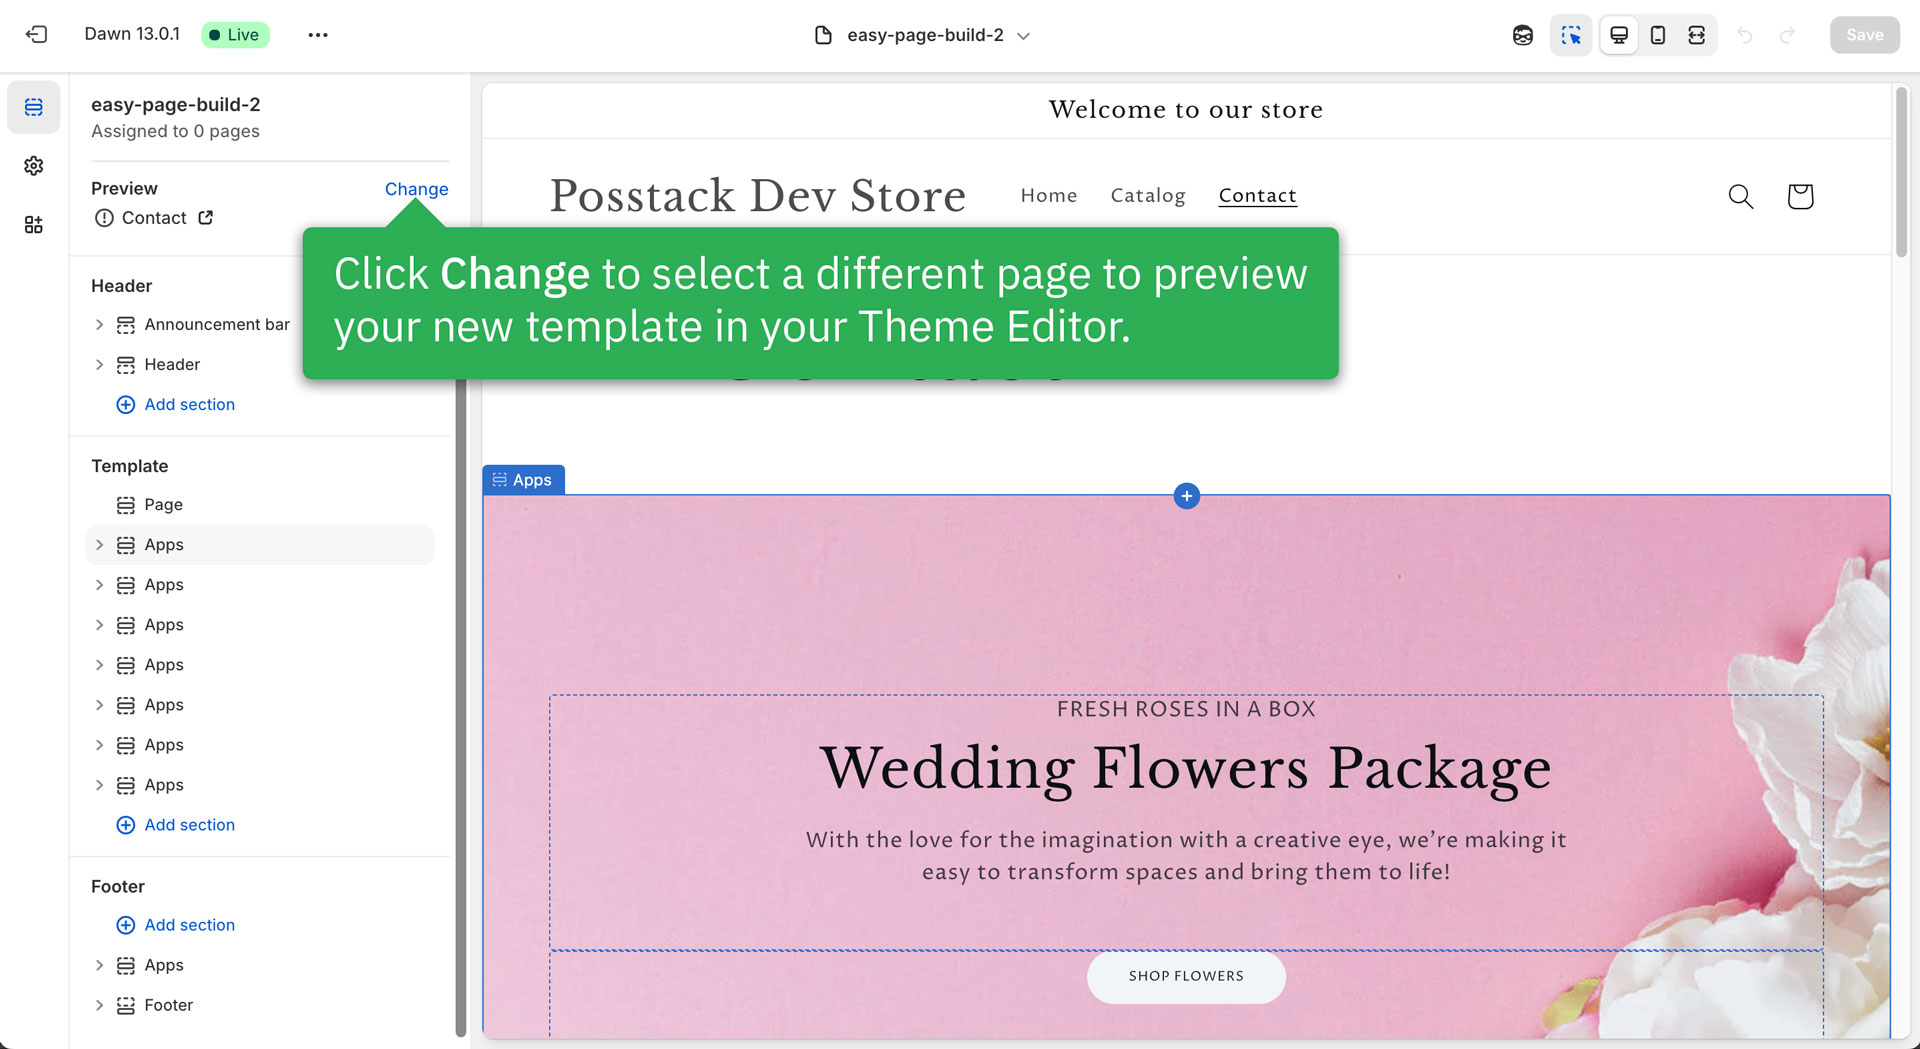Image resolution: width=1920 pixels, height=1049 pixels.
Task: Open the Theme settings gear icon
Action: (34, 166)
